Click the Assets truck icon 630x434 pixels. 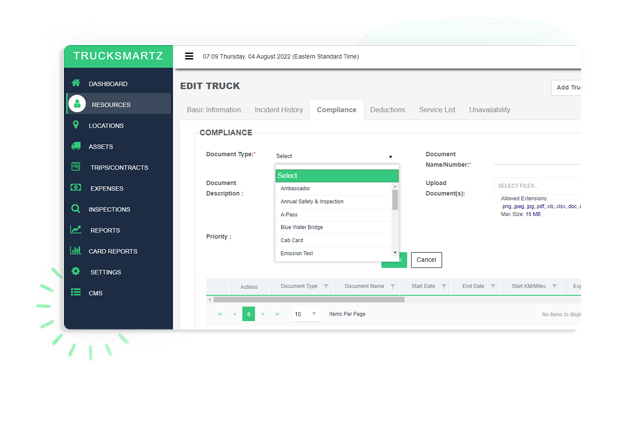click(x=76, y=145)
